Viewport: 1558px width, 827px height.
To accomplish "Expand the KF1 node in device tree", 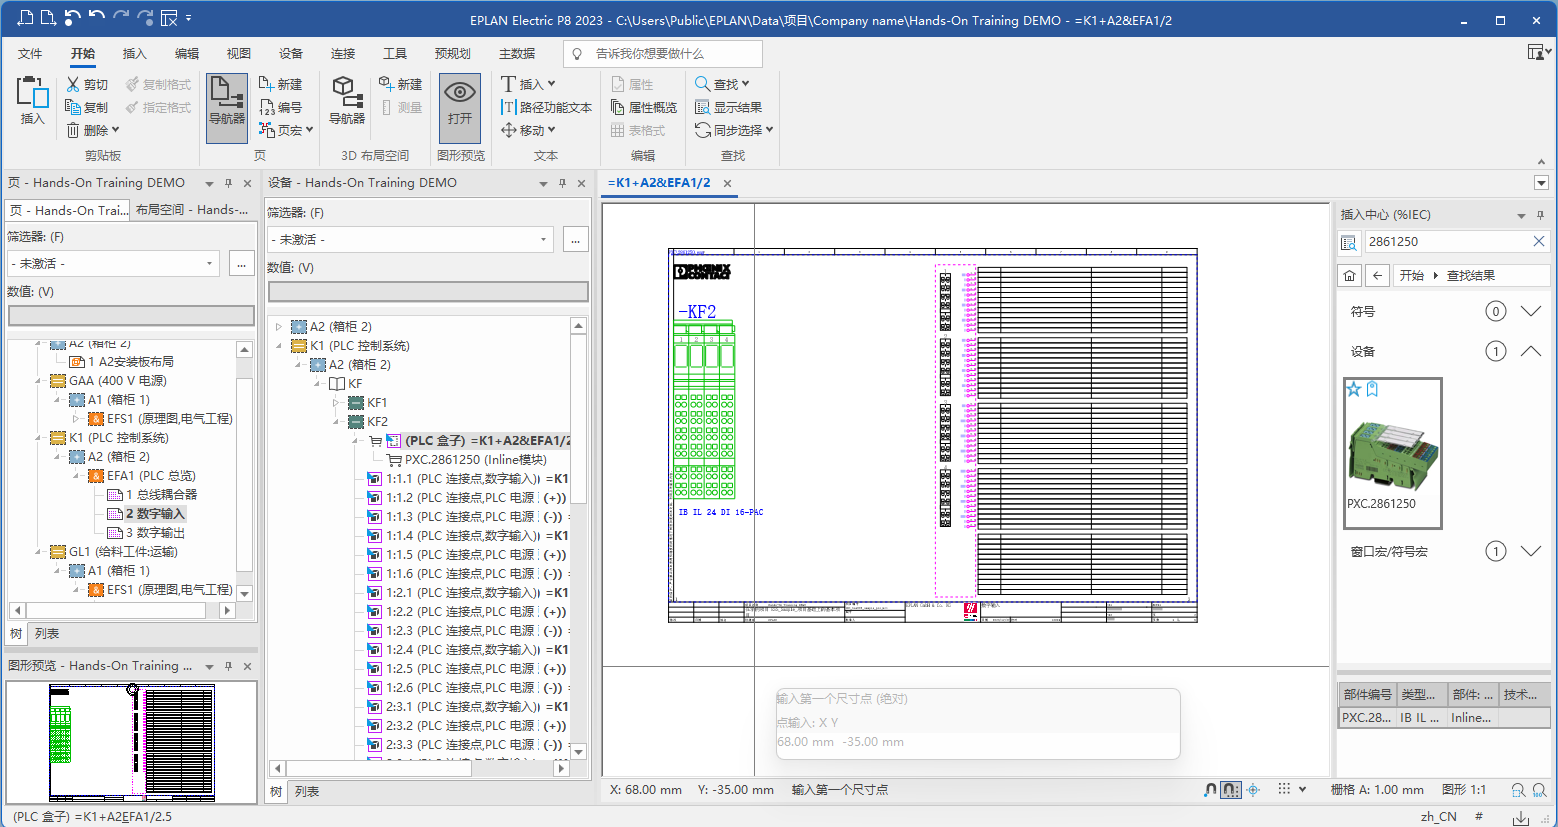I will [x=336, y=403].
